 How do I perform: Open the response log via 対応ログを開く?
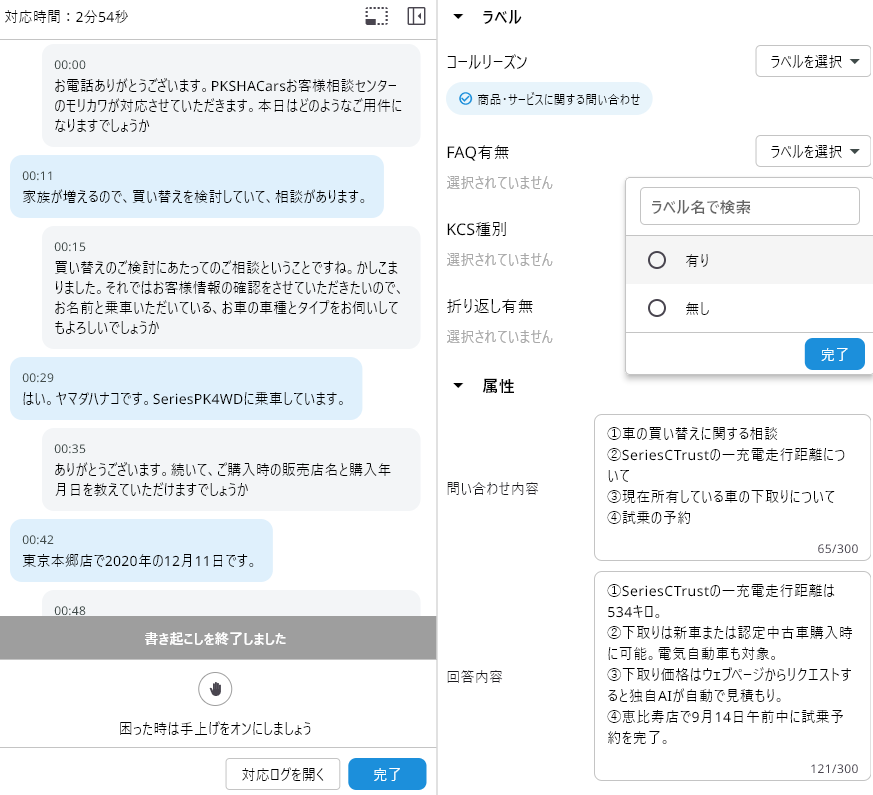click(282, 773)
